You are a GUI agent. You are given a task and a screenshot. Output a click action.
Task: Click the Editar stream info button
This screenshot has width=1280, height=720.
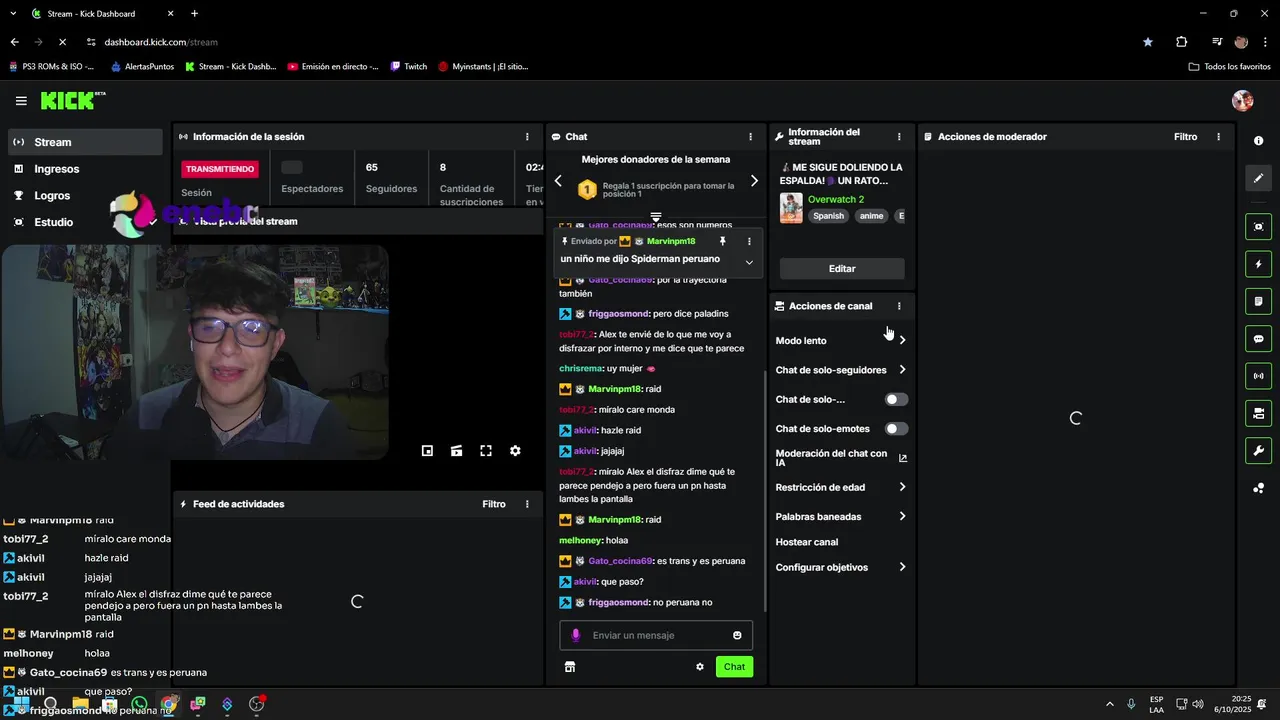(x=842, y=268)
